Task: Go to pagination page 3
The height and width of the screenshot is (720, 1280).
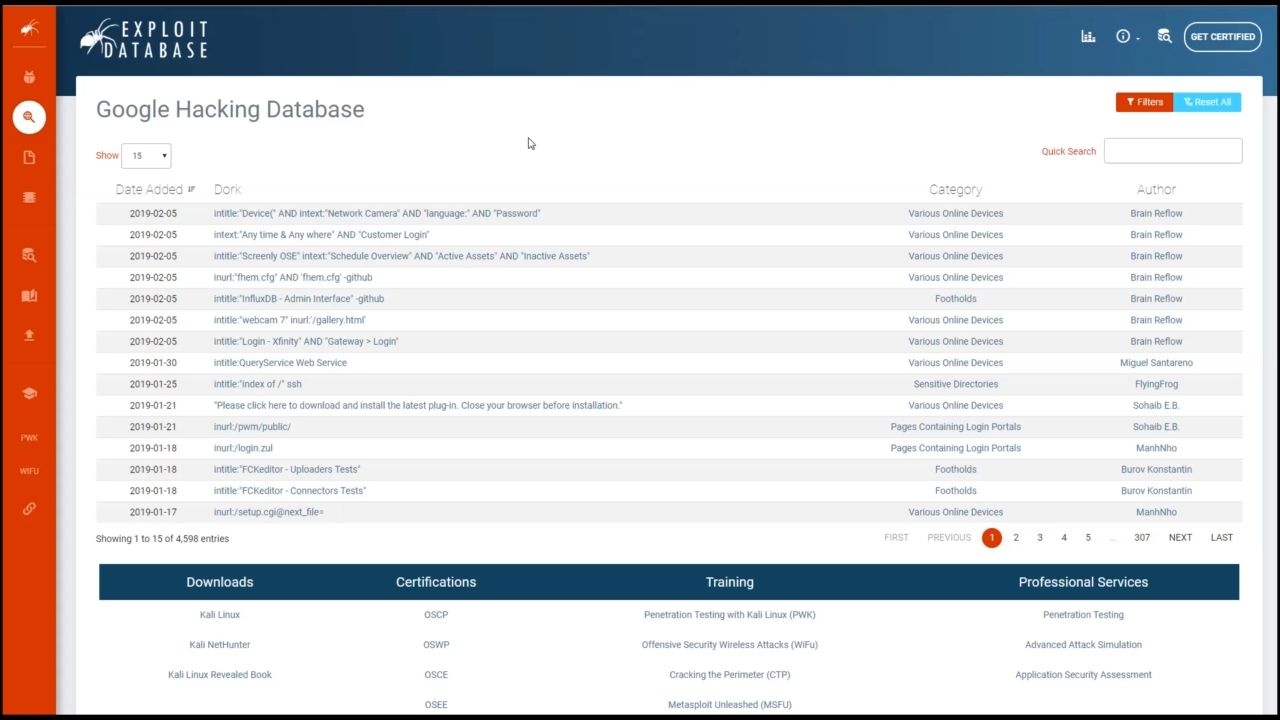Action: point(1040,538)
